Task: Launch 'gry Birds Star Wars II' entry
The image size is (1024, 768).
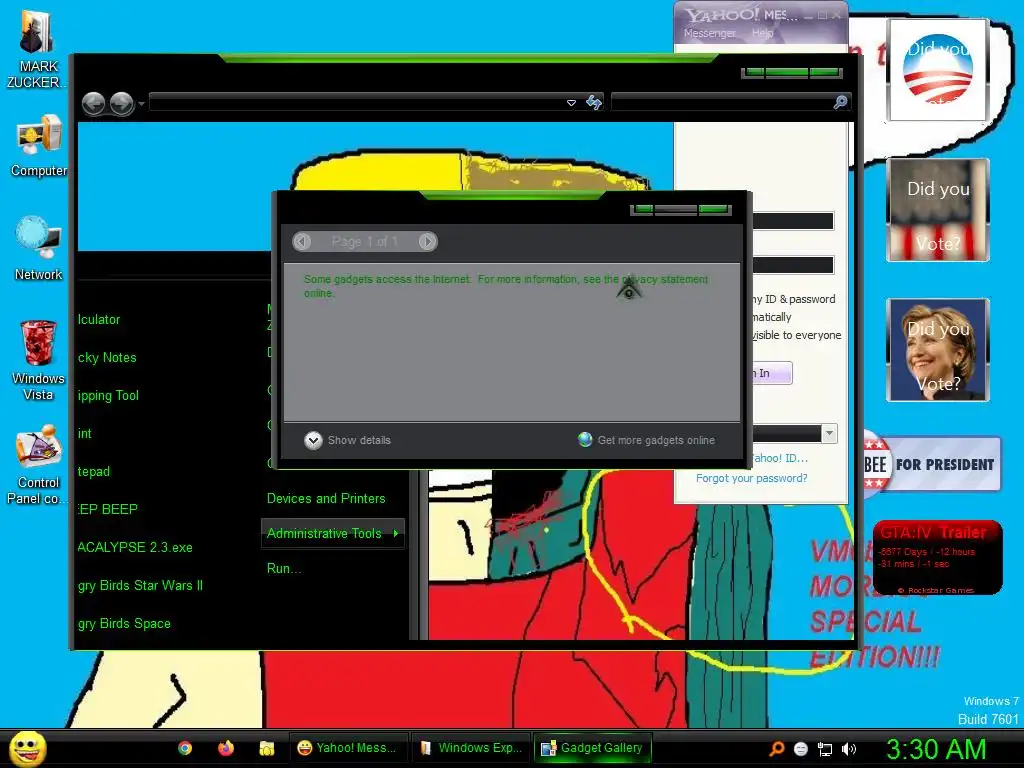Action: point(140,585)
